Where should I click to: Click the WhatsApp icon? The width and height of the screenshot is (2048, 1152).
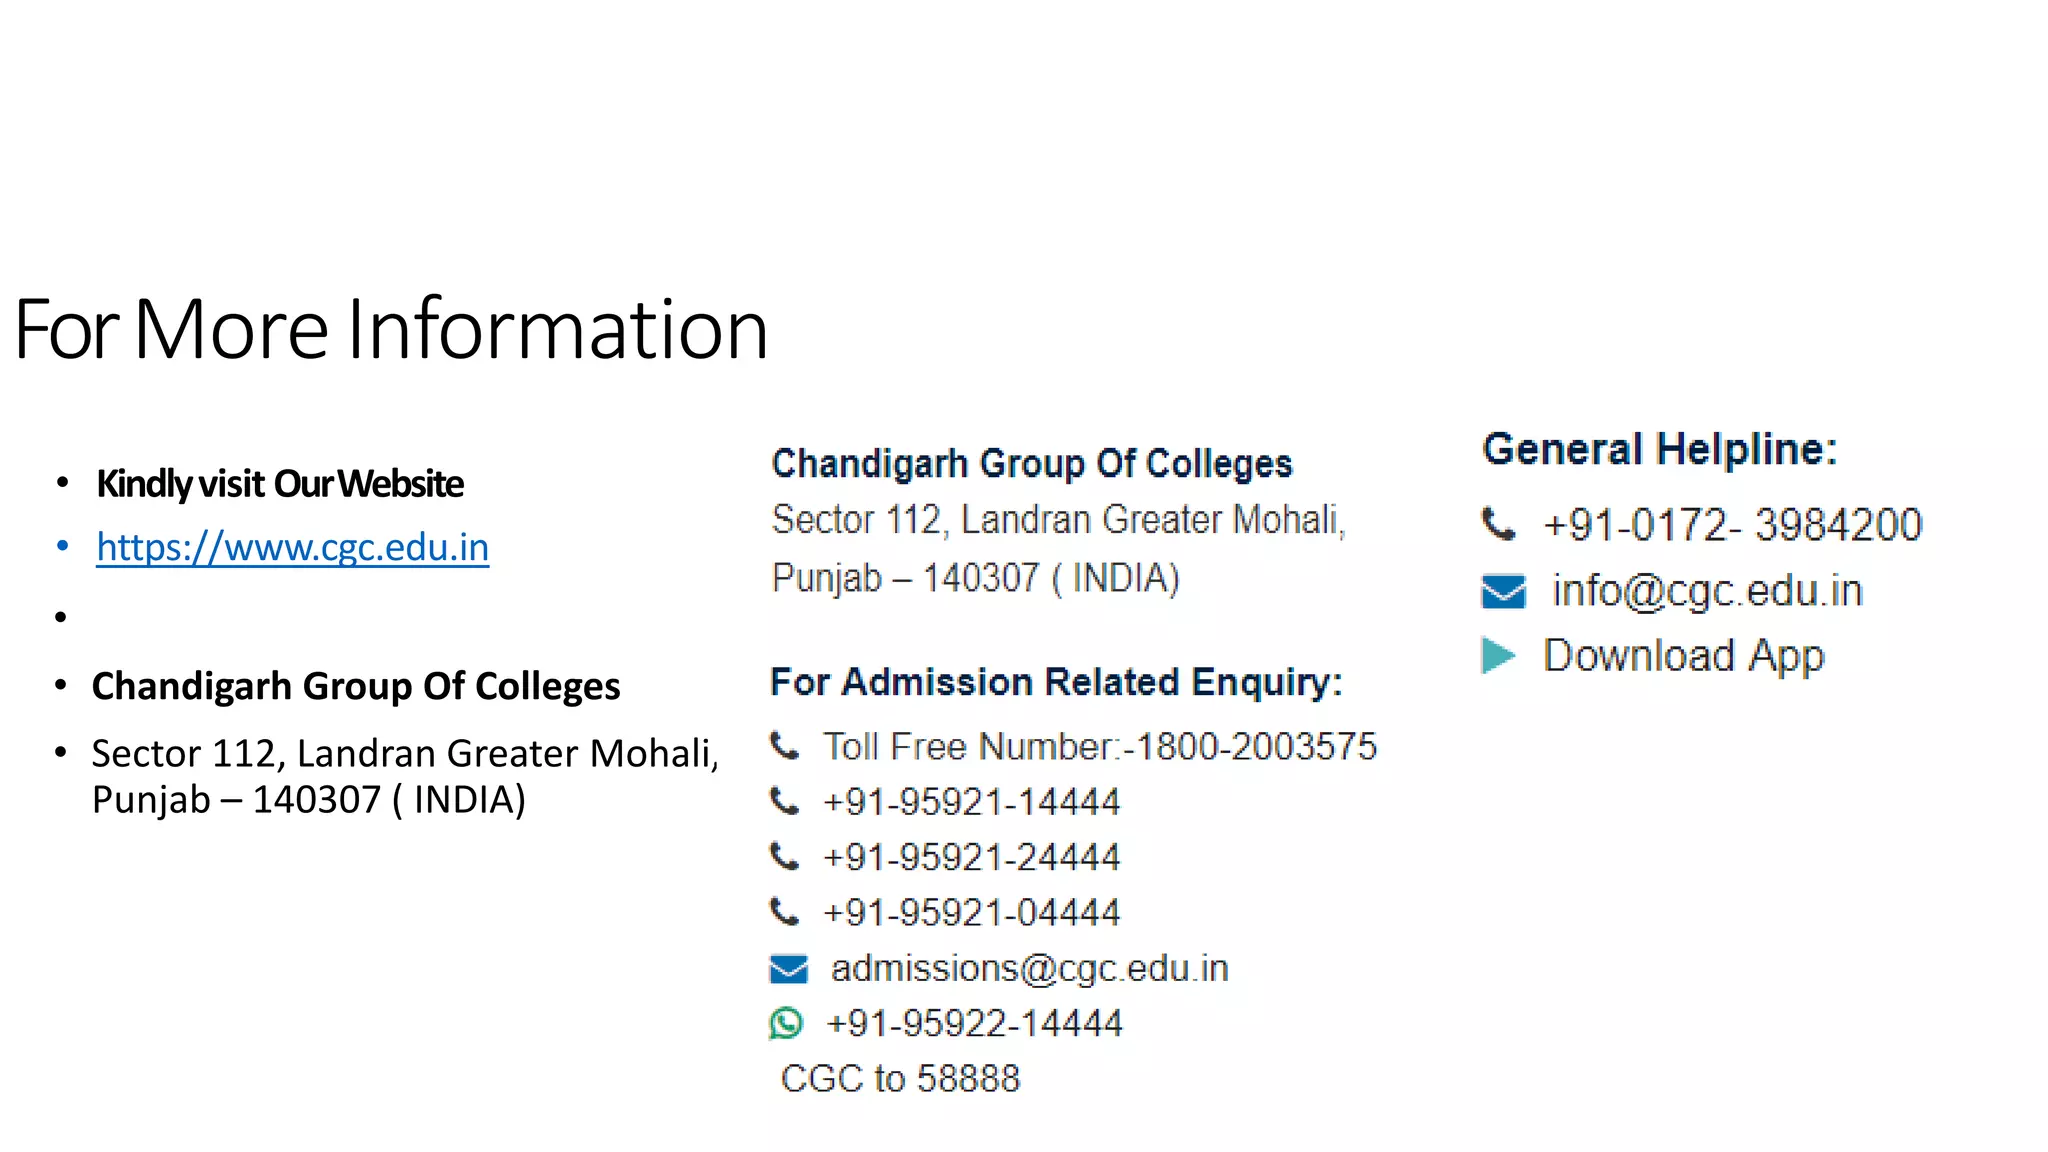(786, 1023)
